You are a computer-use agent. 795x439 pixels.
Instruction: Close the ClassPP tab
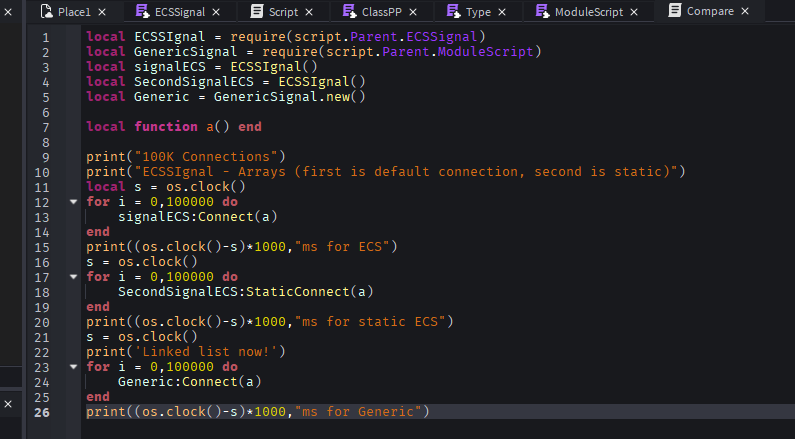[x=413, y=12]
